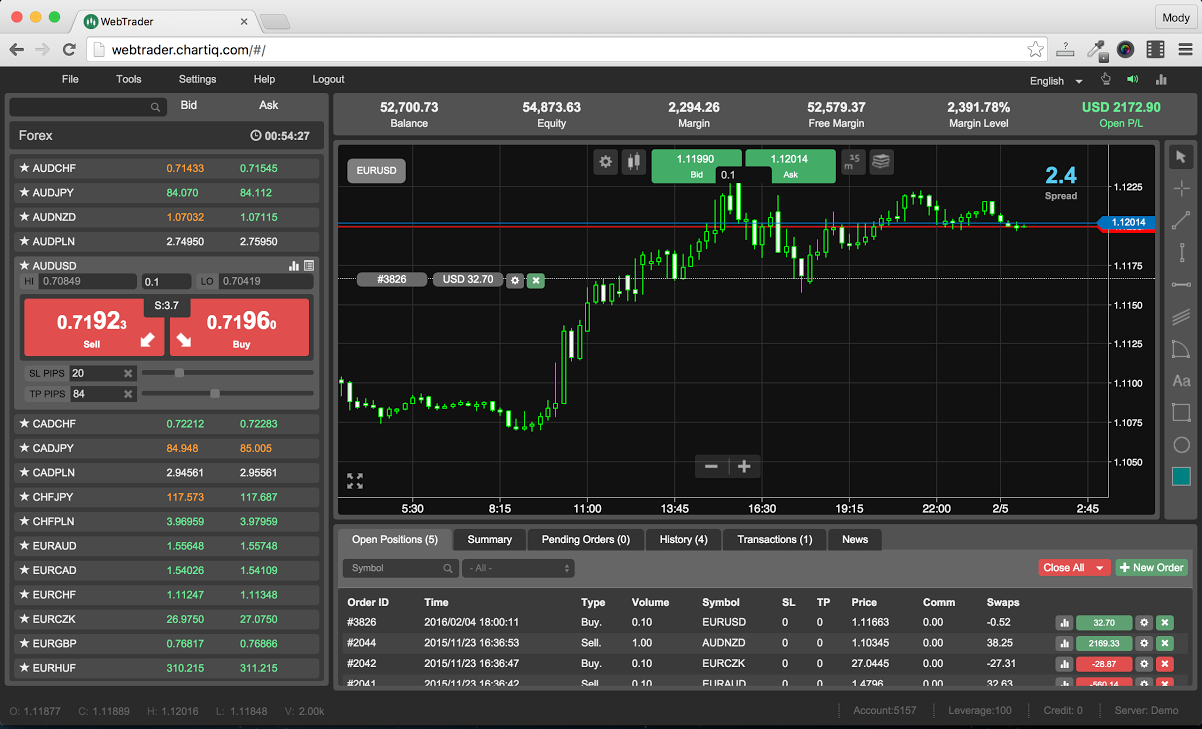Click the green New Order button
Screen dimensions: 1202x729
coord(1150,568)
